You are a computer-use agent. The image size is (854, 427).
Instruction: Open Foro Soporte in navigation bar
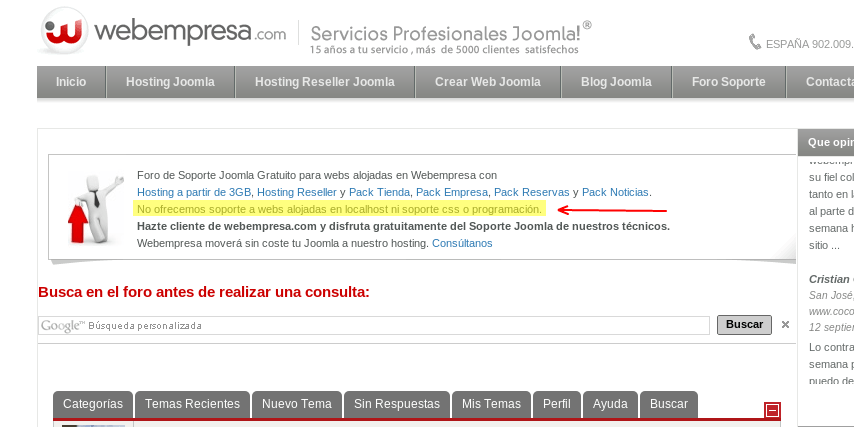(x=729, y=82)
